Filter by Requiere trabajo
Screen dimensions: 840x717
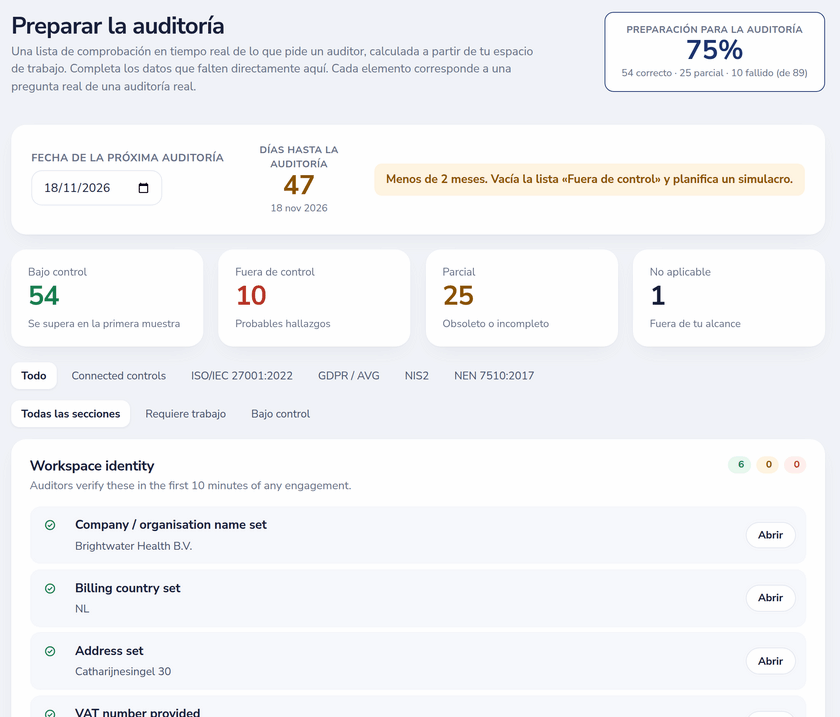point(185,414)
